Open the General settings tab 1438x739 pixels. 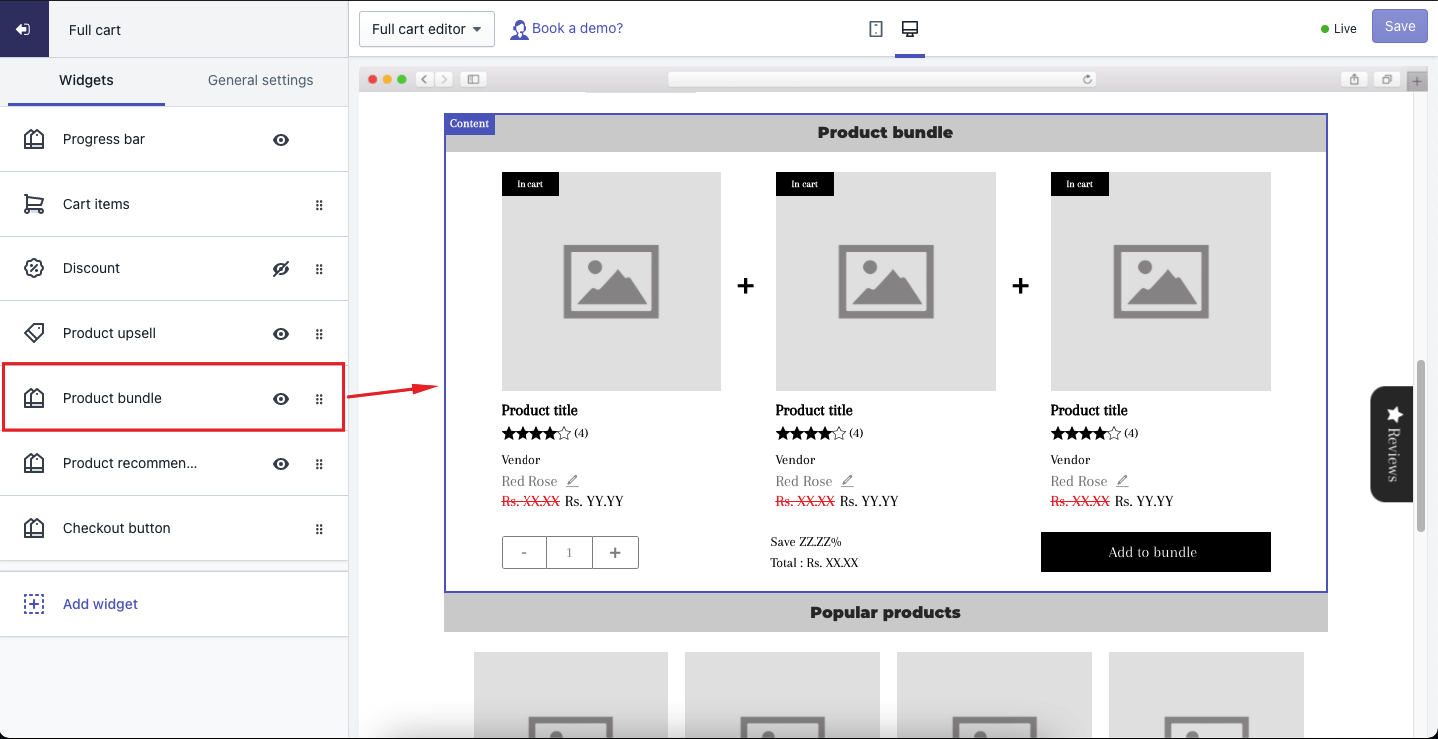[x=260, y=80]
